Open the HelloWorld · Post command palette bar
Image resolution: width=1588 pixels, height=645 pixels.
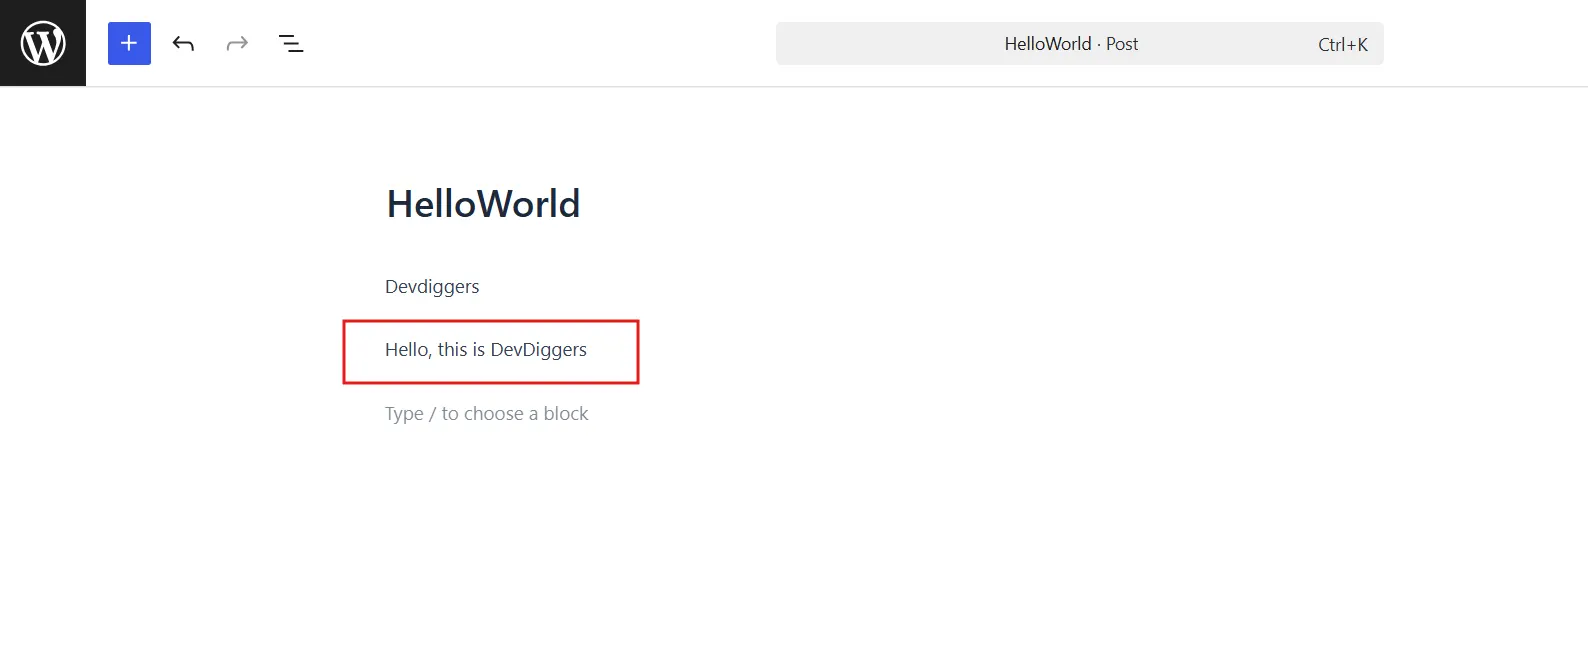click(1079, 43)
